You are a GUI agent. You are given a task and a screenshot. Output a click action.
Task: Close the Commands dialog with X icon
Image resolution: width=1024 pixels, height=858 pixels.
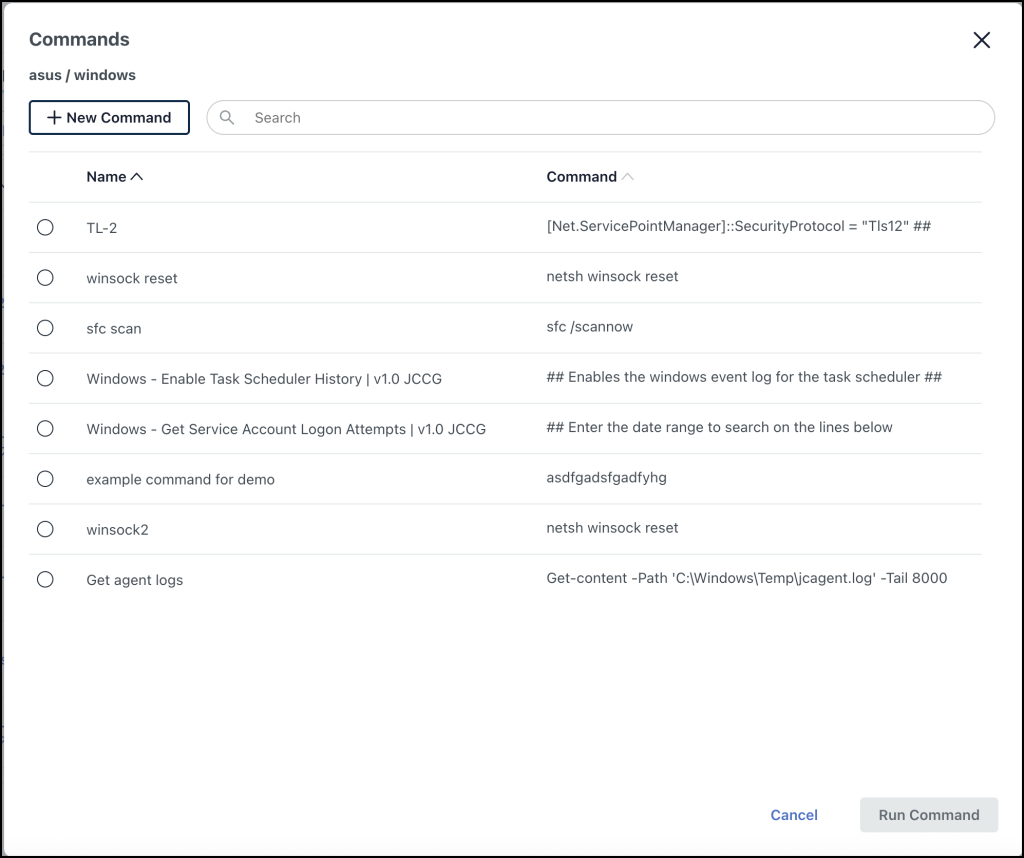tap(981, 40)
